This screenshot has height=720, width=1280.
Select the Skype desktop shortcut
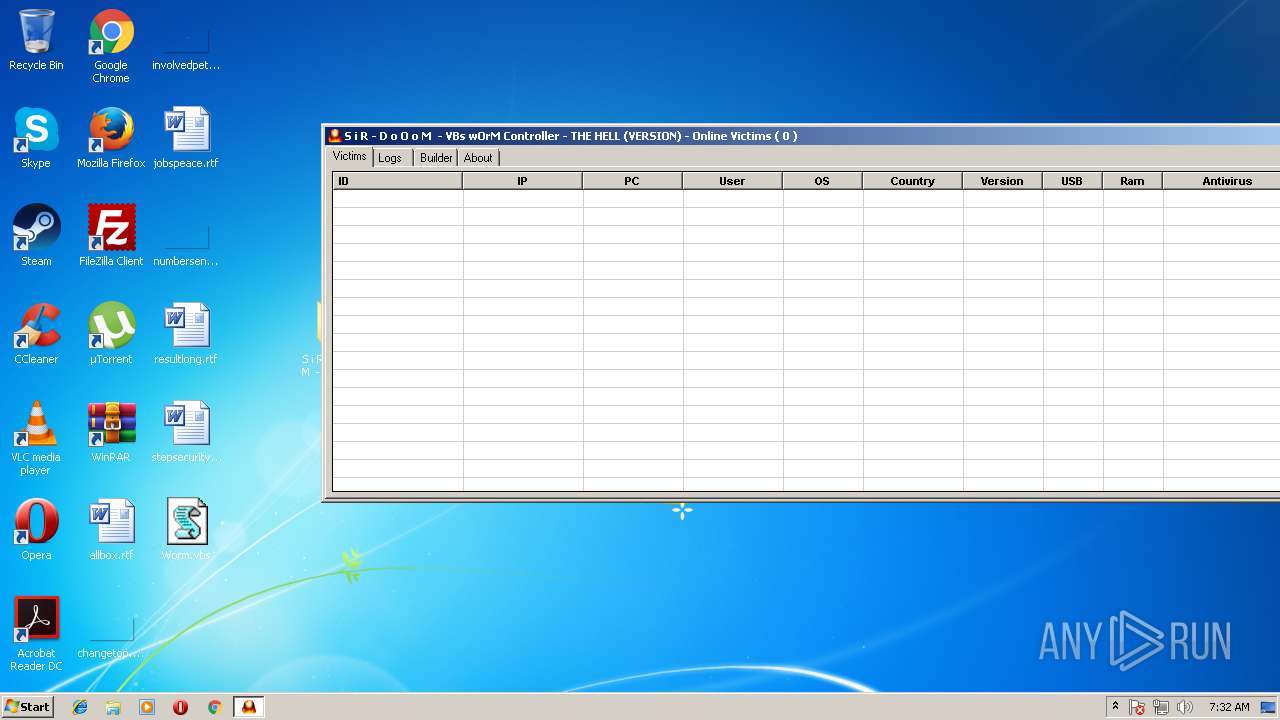tap(36, 138)
